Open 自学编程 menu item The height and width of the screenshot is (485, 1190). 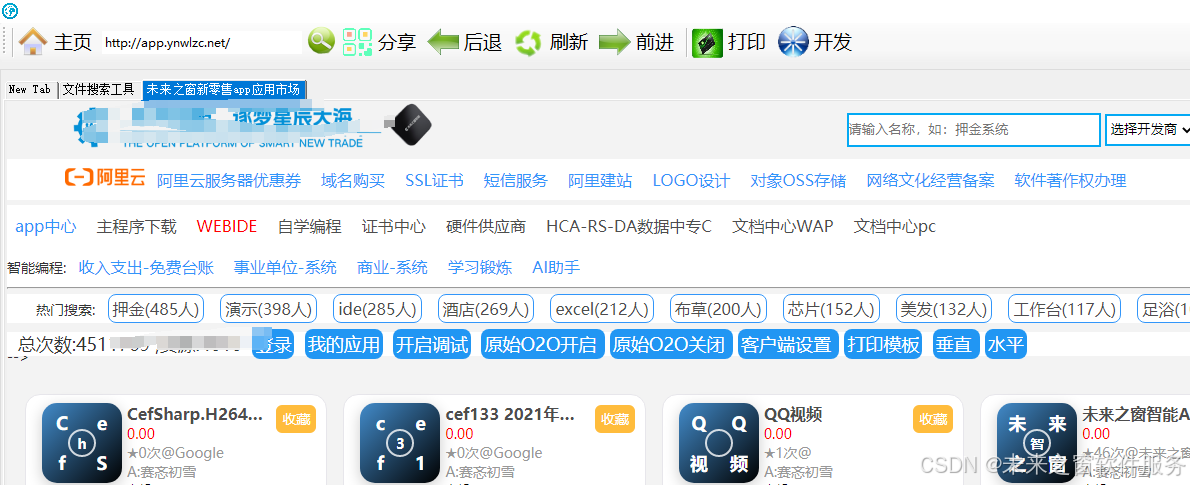[310, 226]
